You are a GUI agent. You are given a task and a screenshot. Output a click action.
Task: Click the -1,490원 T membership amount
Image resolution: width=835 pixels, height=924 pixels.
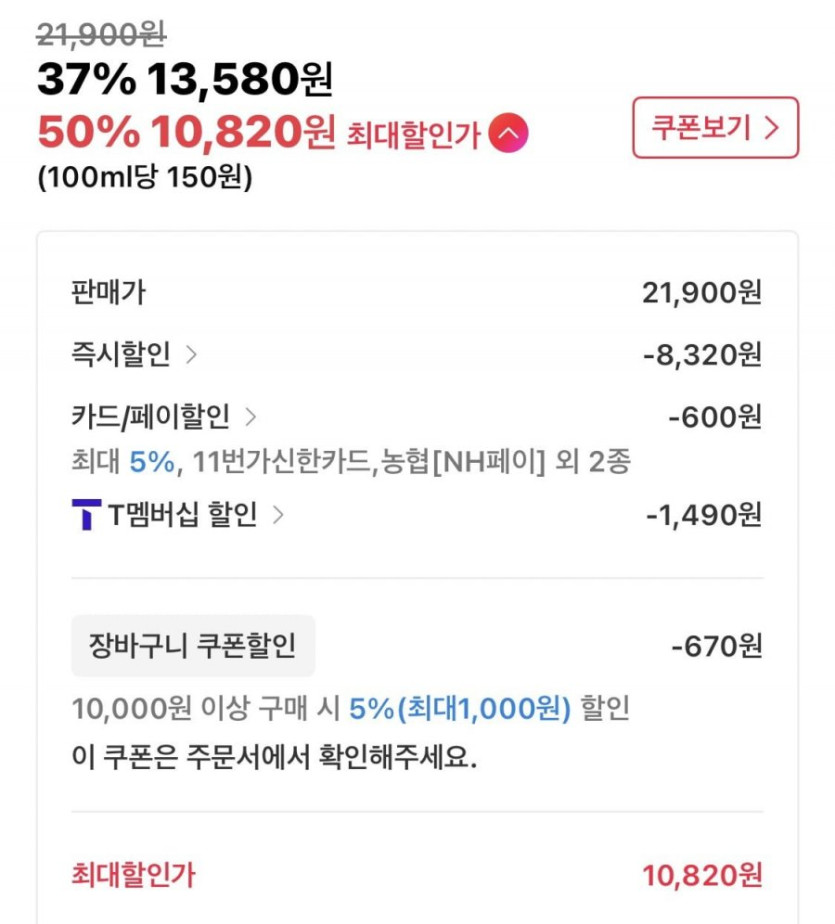703,515
